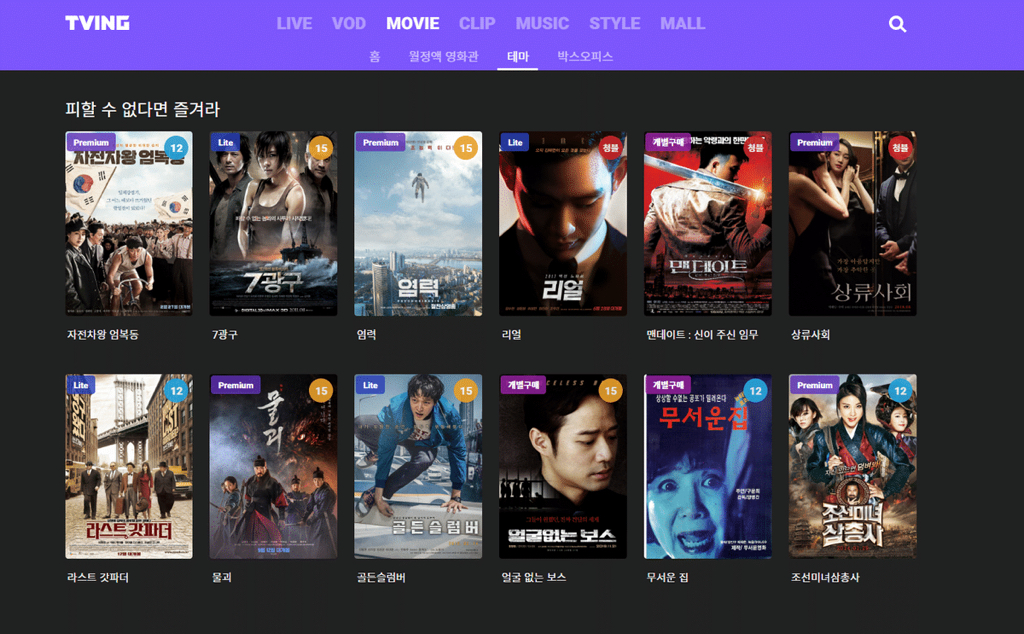The height and width of the screenshot is (634, 1024).
Task: Open the 자전차왕 엄복동 poster
Action: [x=129, y=223]
